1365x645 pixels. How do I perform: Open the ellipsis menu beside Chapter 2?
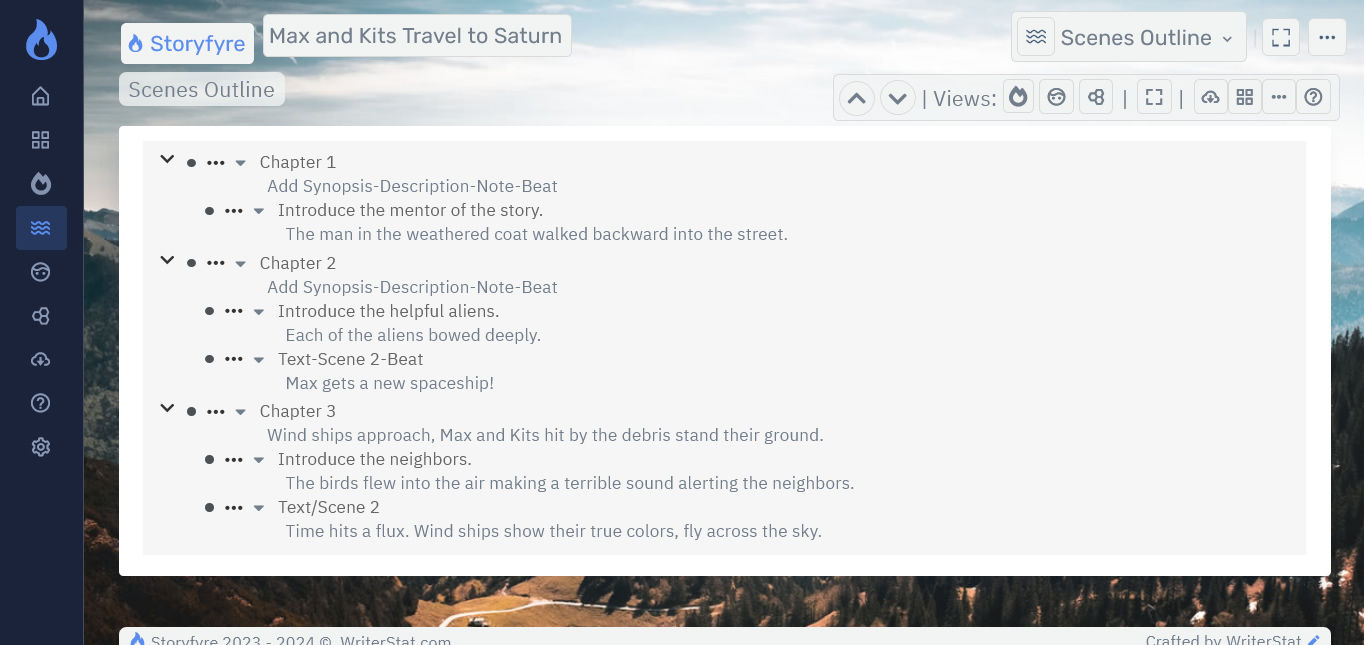pos(214,262)
